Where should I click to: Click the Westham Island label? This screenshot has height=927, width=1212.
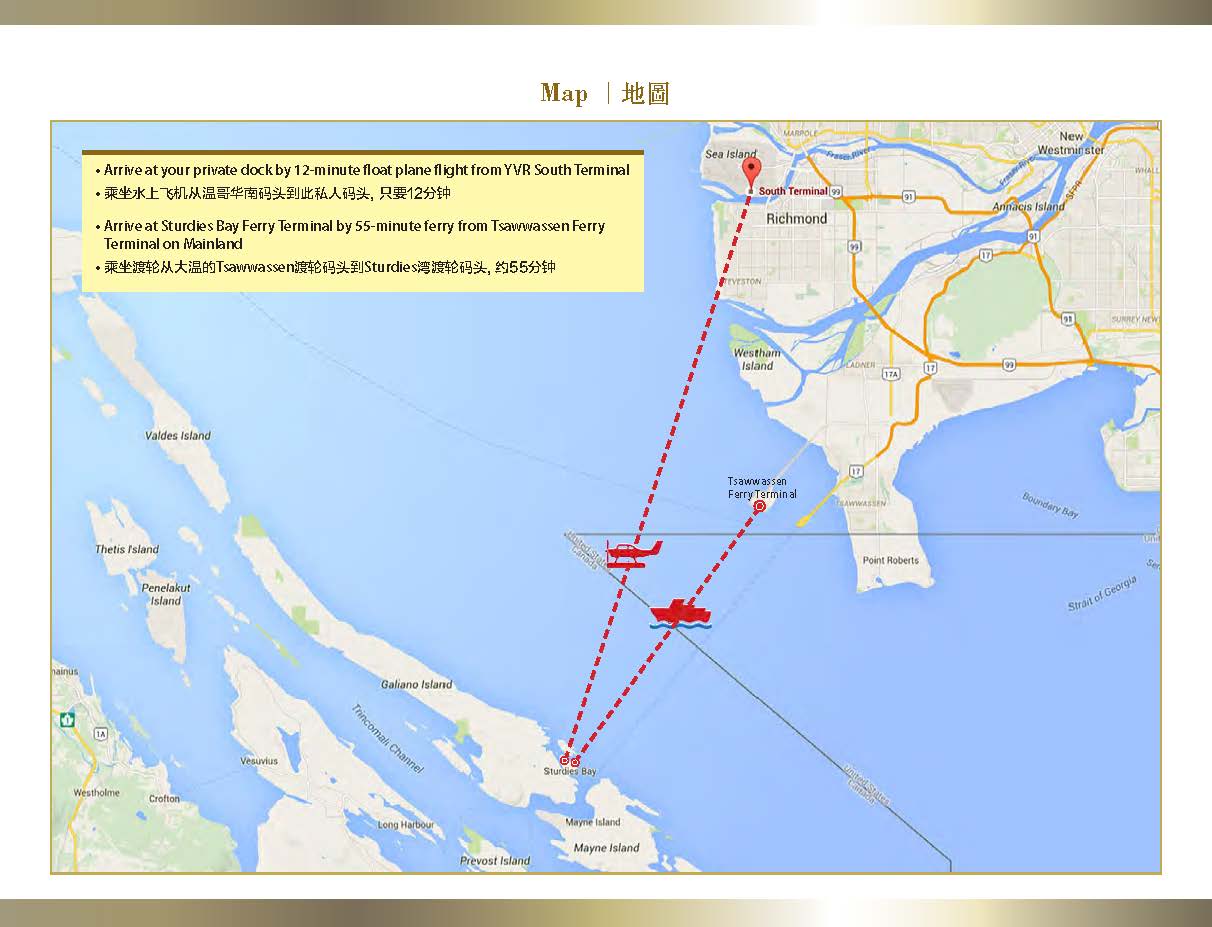pyautogui.click(x=757, y=359)
